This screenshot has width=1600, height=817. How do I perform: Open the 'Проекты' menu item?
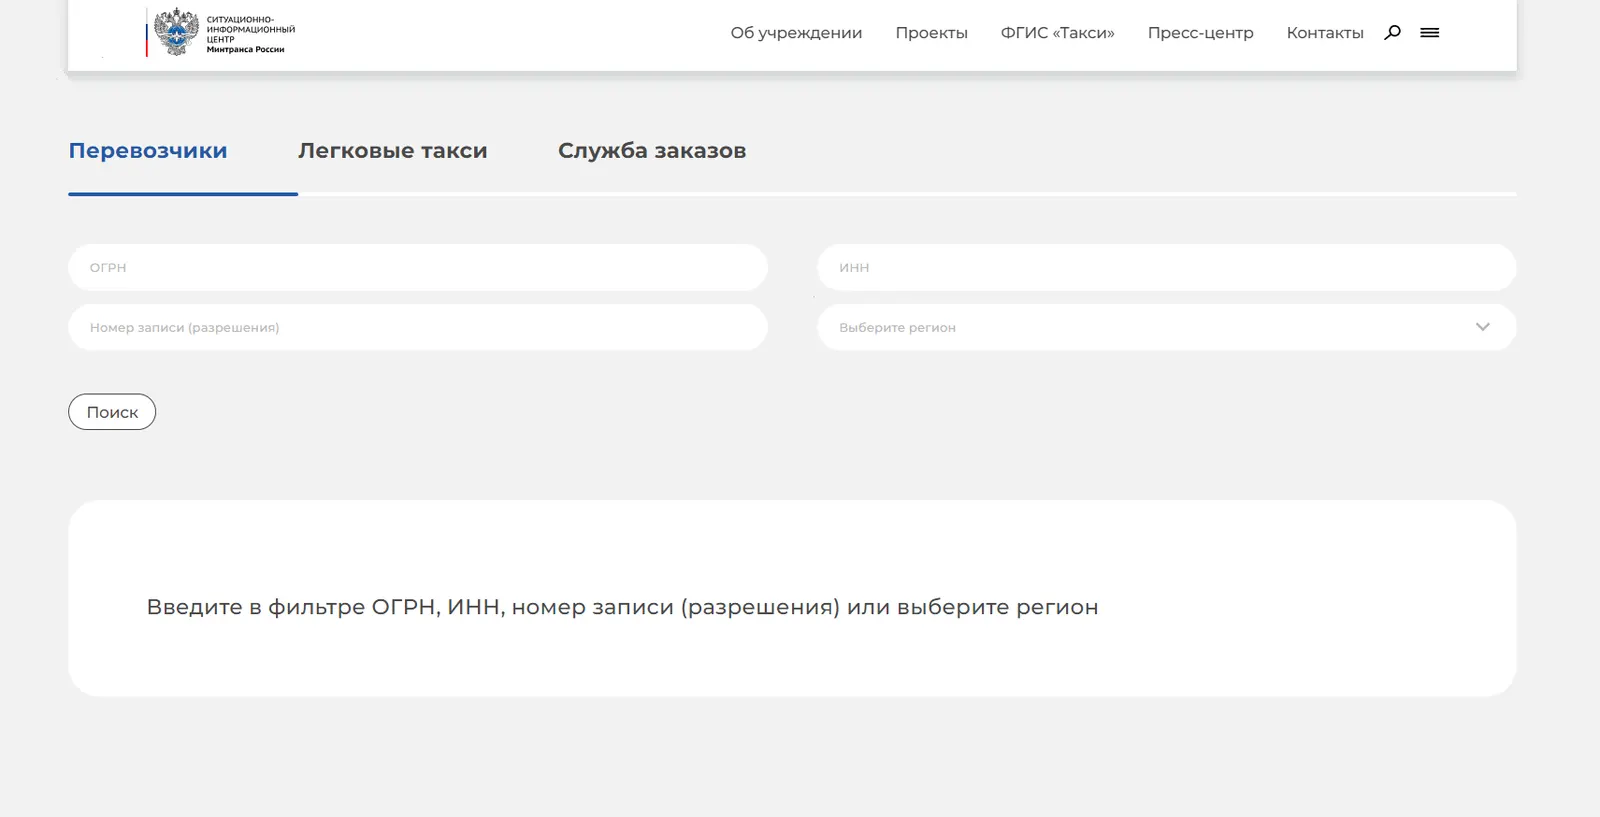(x=931, y=33)
